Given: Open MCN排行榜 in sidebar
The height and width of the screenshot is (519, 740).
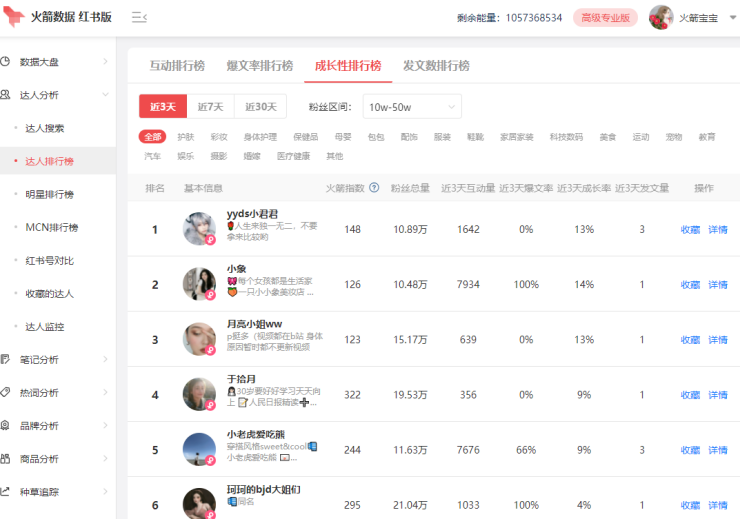Looking at the screenshot, I should point(51,227).
